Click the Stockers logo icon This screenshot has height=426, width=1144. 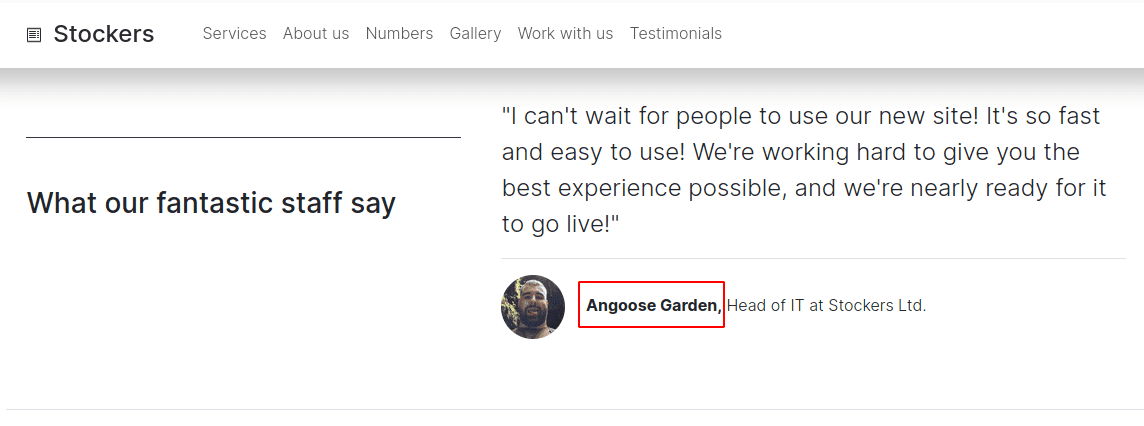pos(34,35)
